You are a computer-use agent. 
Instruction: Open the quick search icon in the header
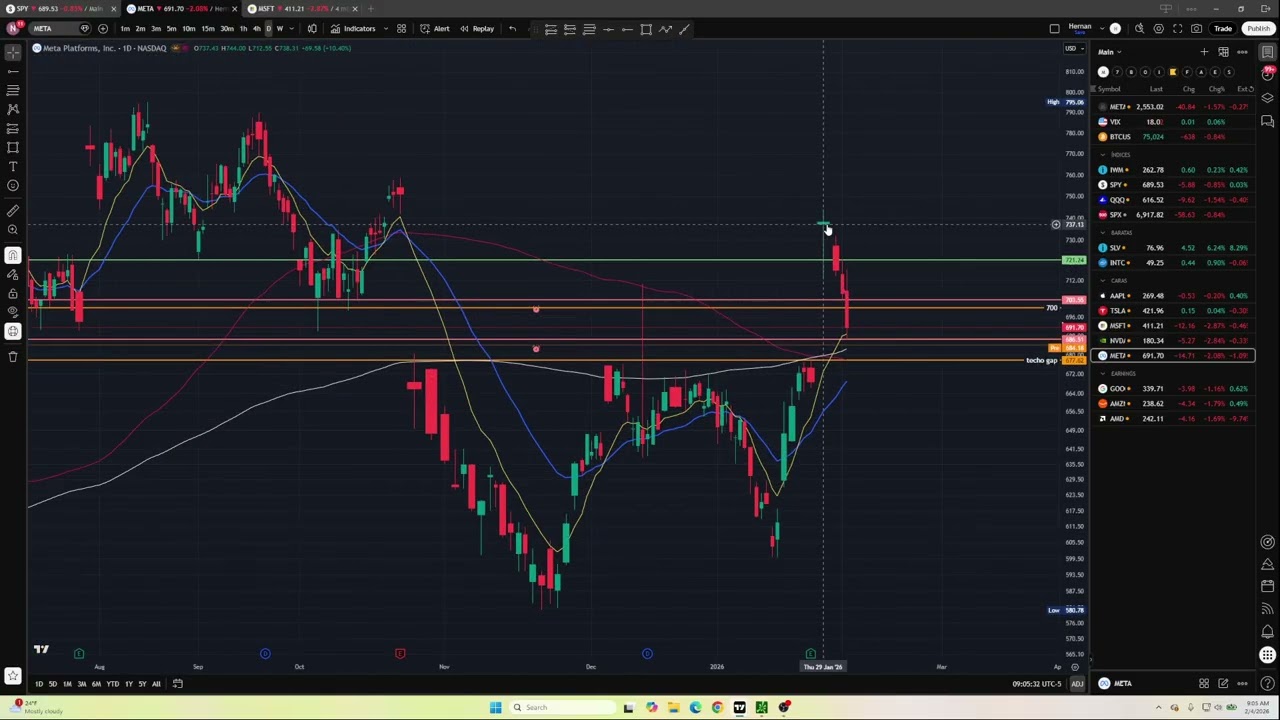[x=1139, y=28]
